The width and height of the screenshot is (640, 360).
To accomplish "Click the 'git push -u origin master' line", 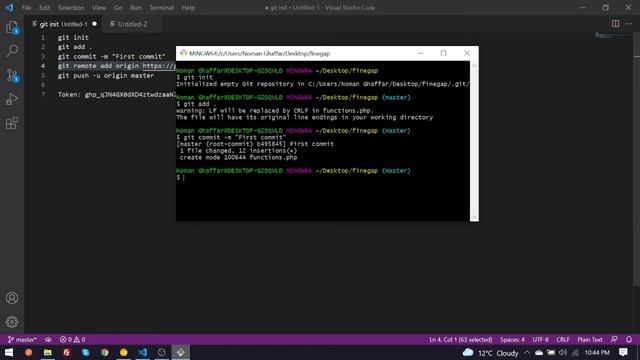I will click(106, 76).
